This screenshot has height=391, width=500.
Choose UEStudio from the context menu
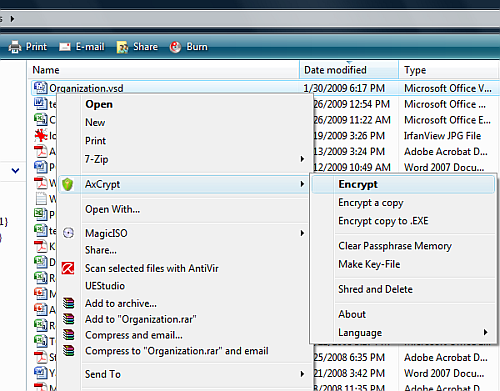105,286
